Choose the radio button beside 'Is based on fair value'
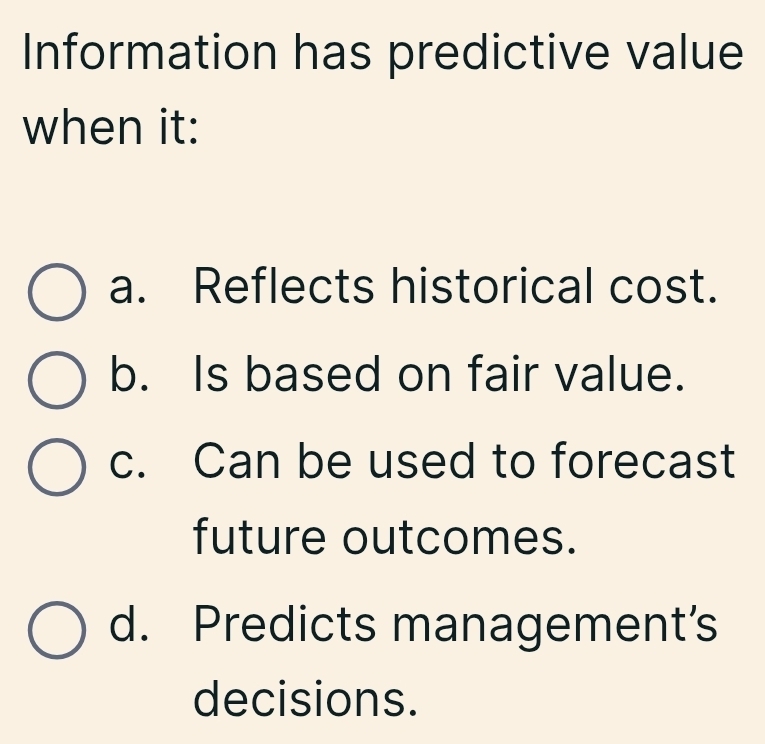This screenshot has width=765, height=744. point(54,380)
